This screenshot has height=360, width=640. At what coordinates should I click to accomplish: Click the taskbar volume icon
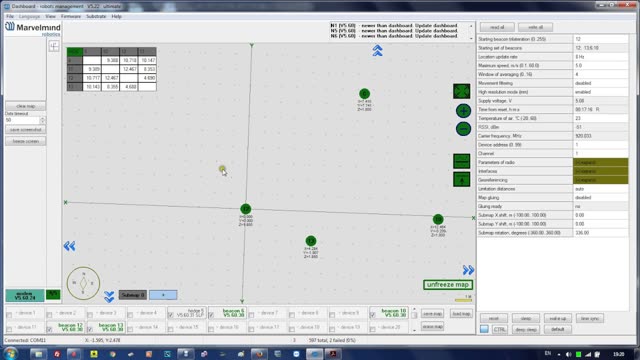(x=569, y=354)
